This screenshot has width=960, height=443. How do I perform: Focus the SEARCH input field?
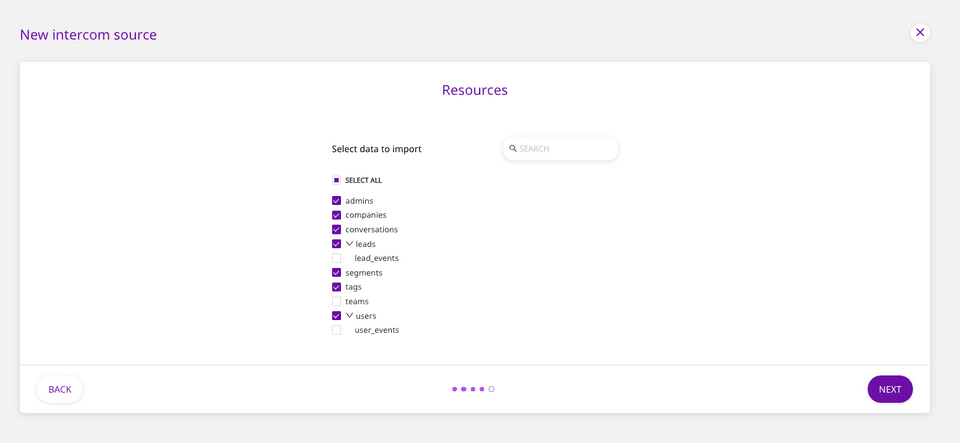560,149
